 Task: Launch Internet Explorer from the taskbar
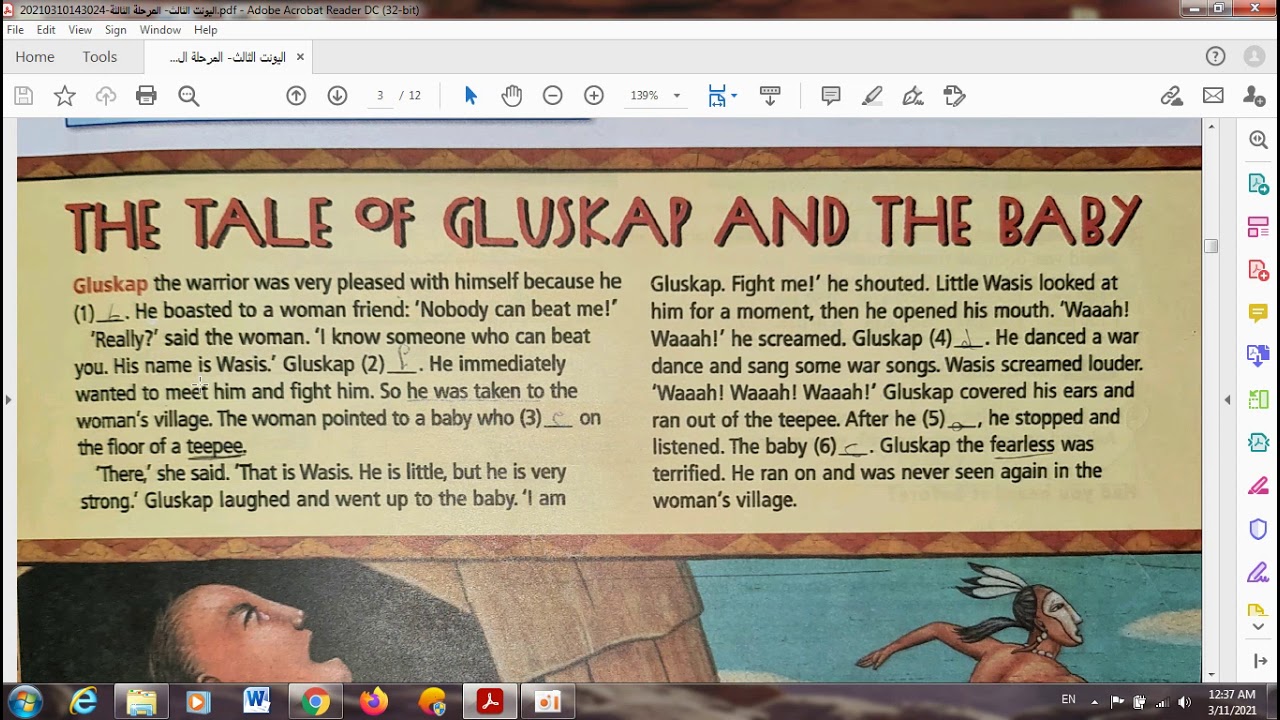click(83, 702)
